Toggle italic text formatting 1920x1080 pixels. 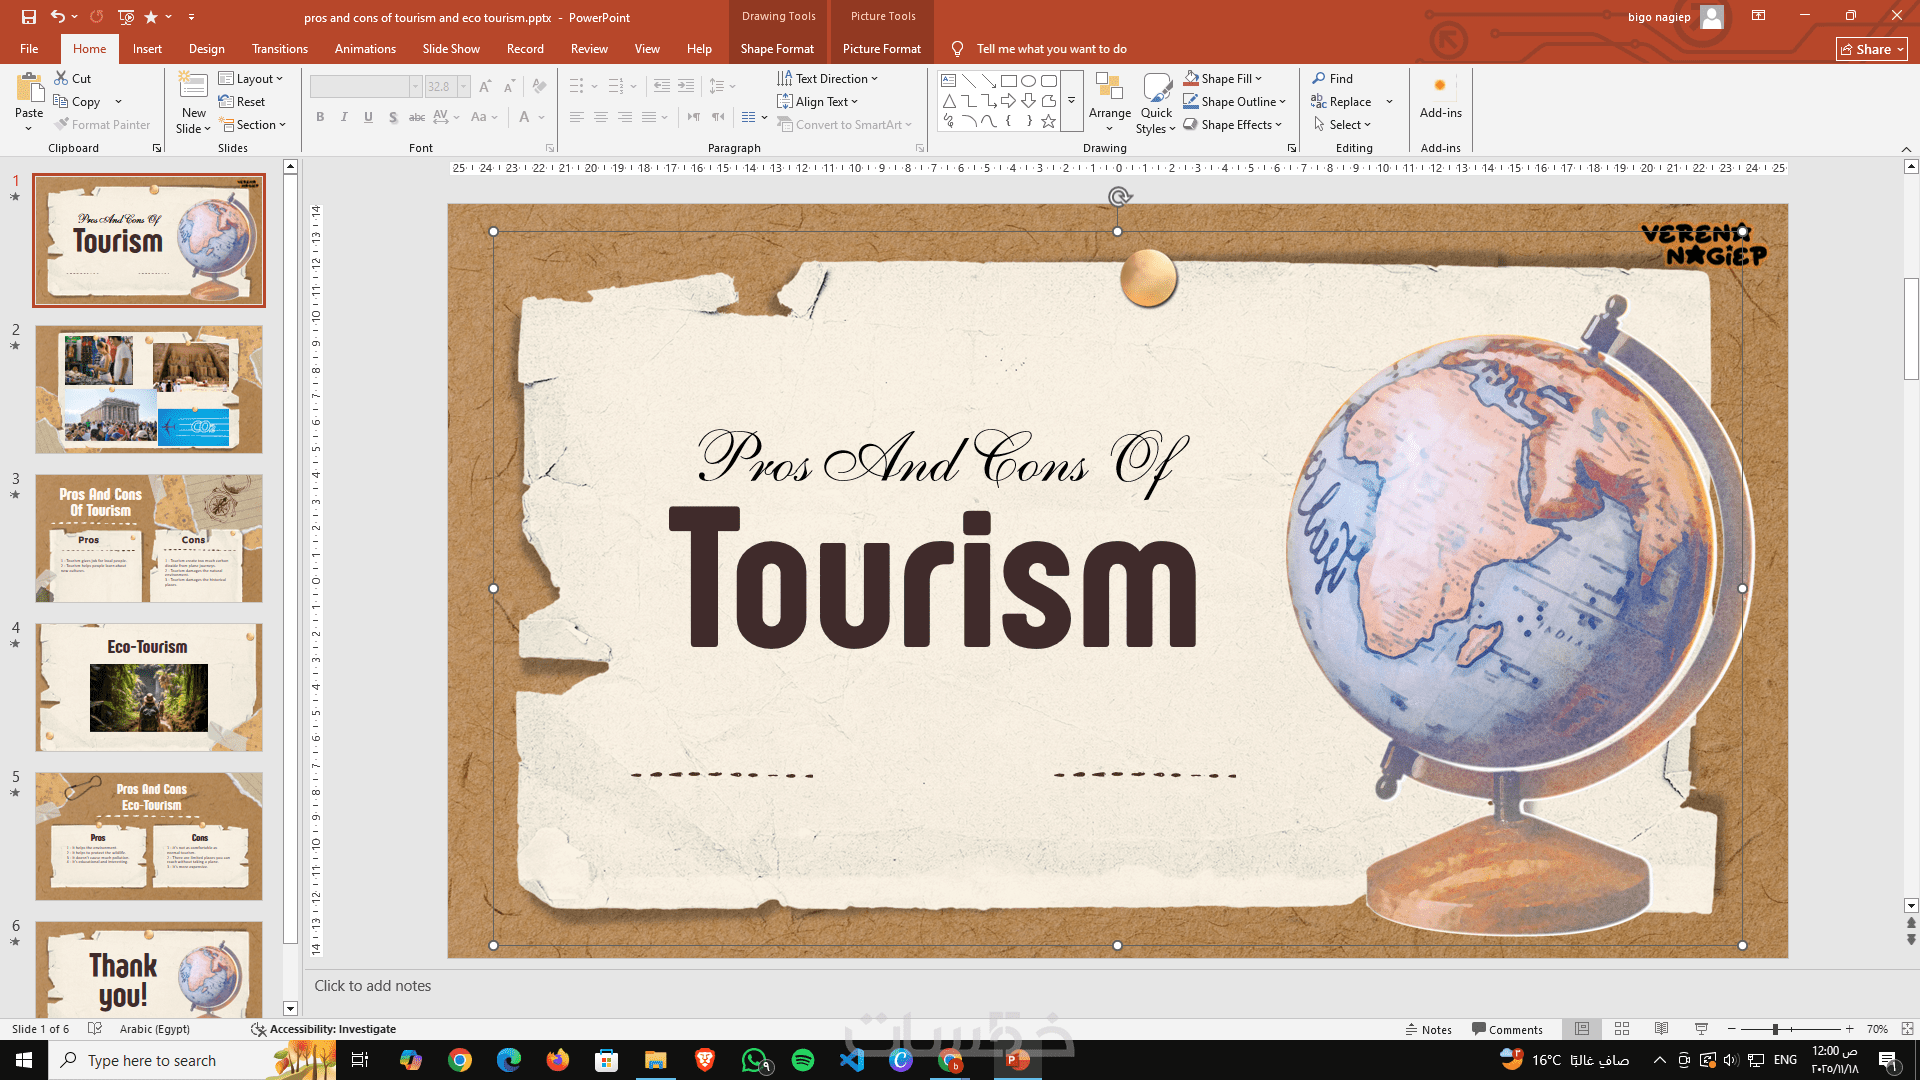[x=344, y=118]
